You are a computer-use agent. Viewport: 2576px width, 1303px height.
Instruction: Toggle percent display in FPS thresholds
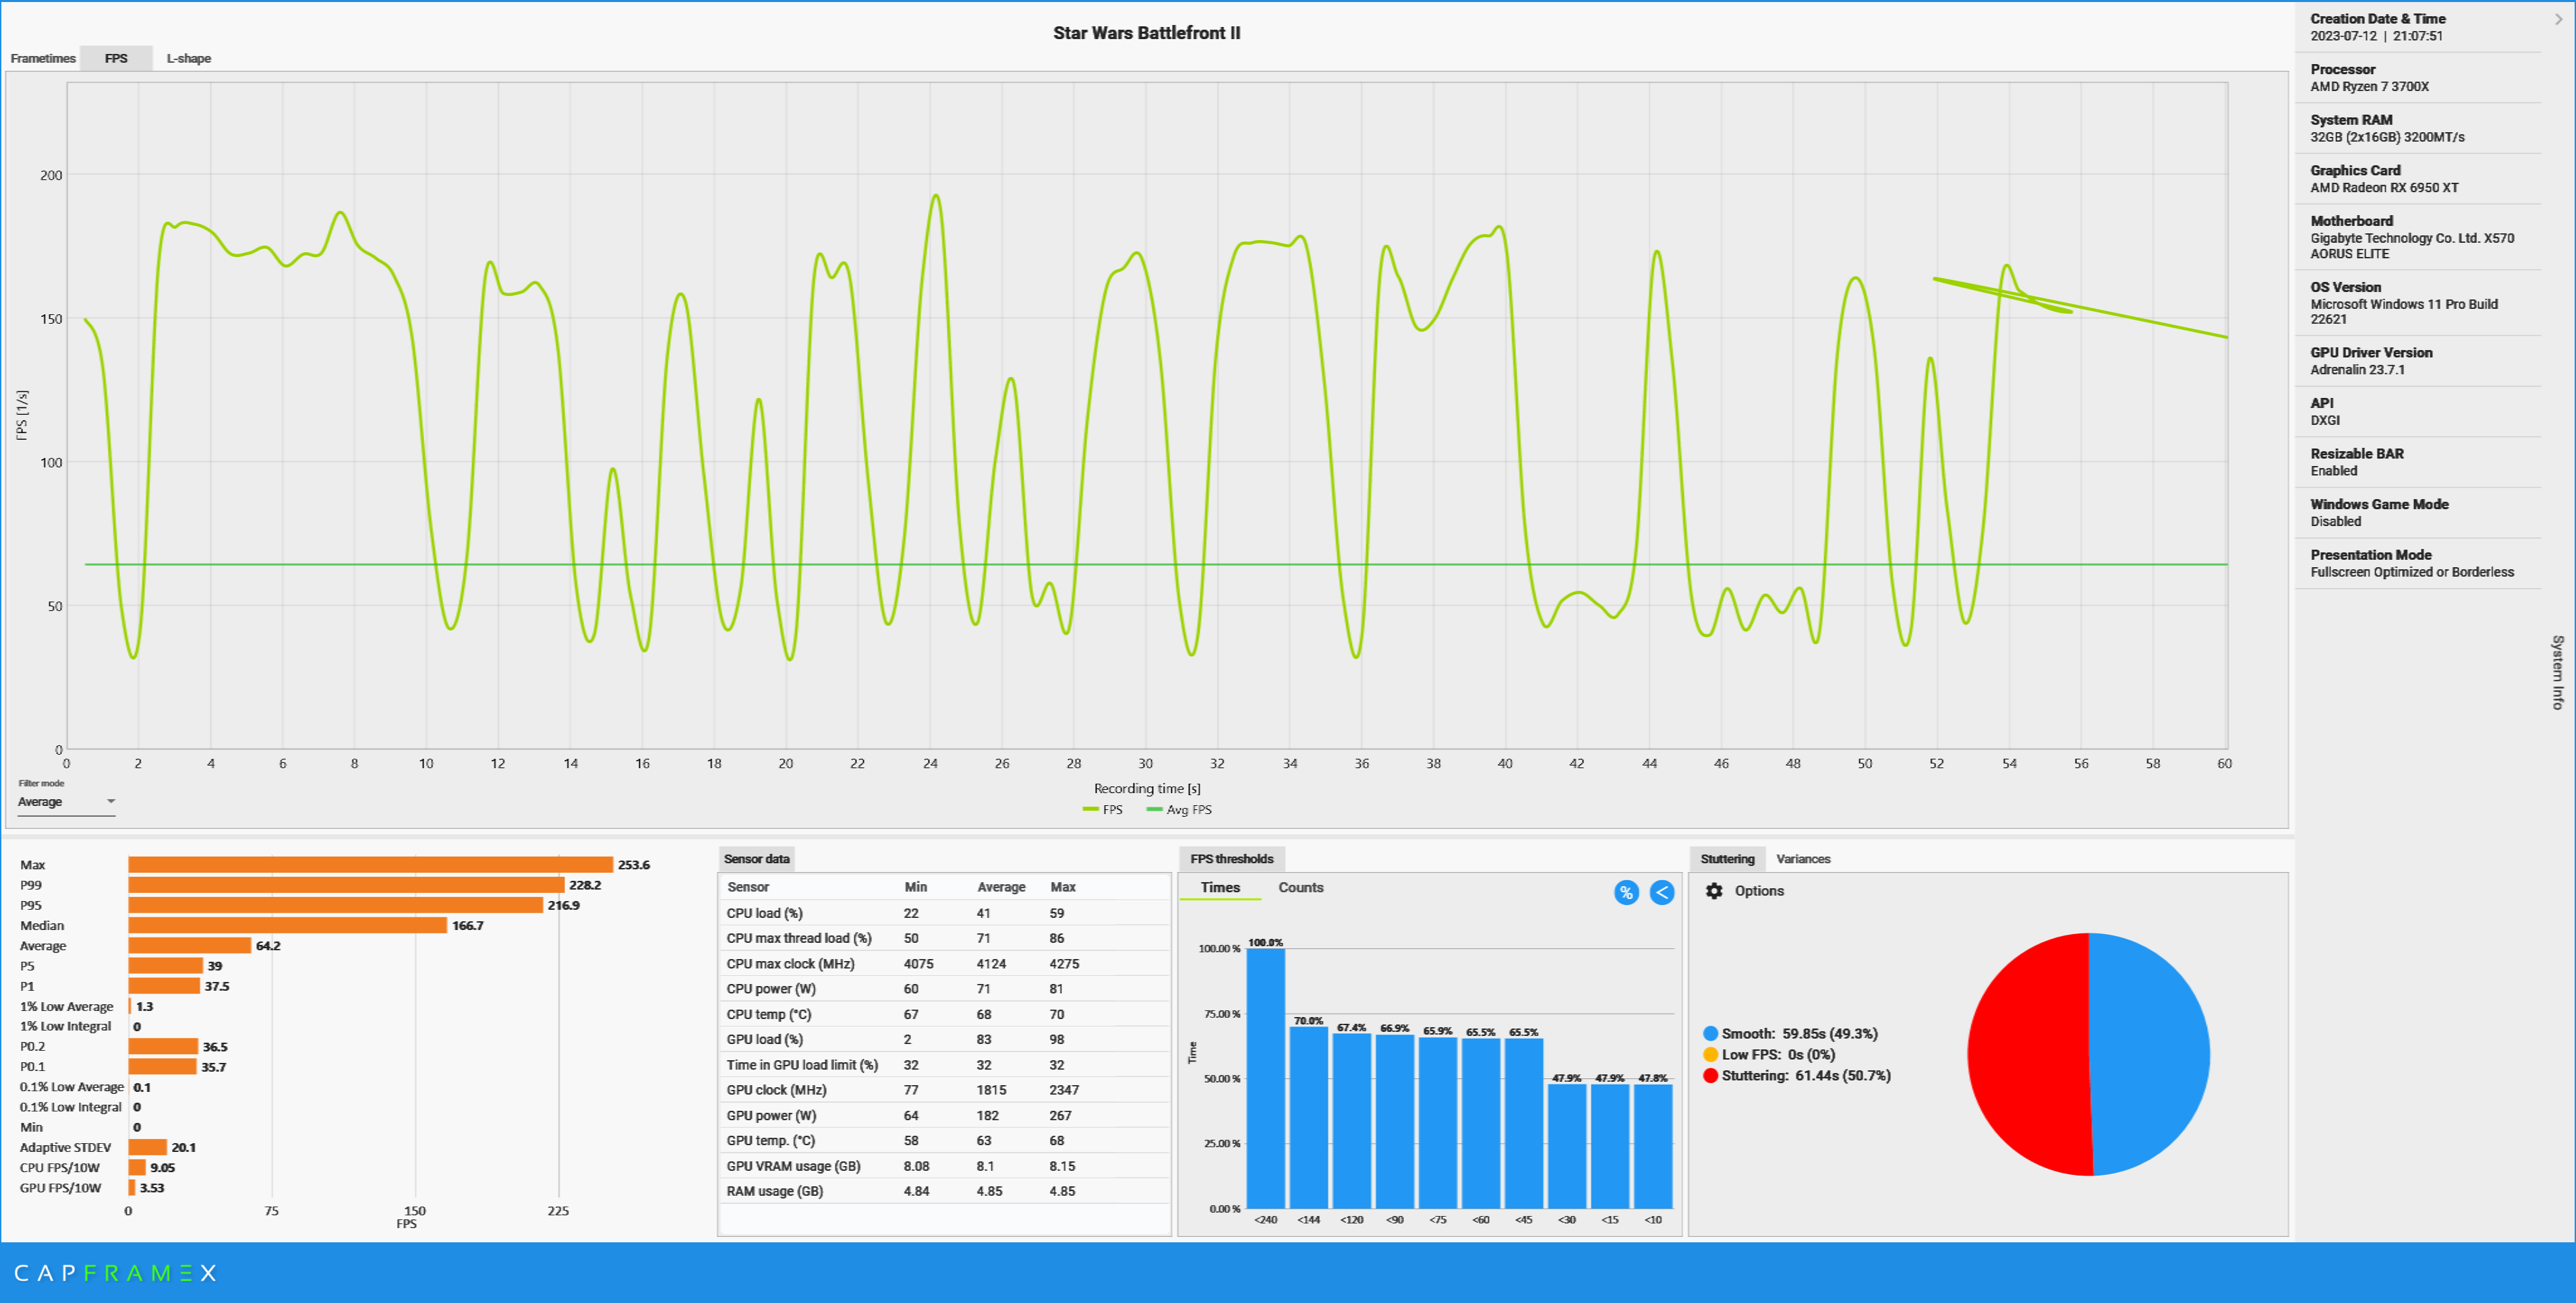click(1626, 892)
